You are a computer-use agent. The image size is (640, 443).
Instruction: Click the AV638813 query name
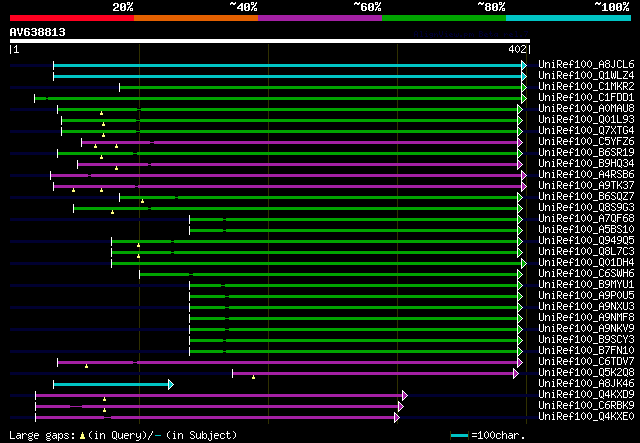click(38, 32)
